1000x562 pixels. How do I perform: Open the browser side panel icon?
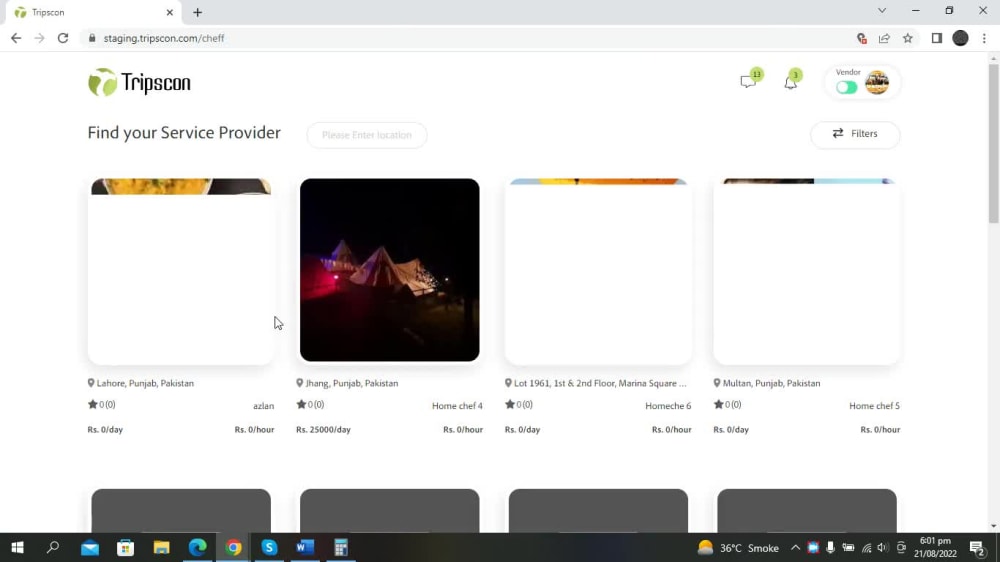[936, 38]
